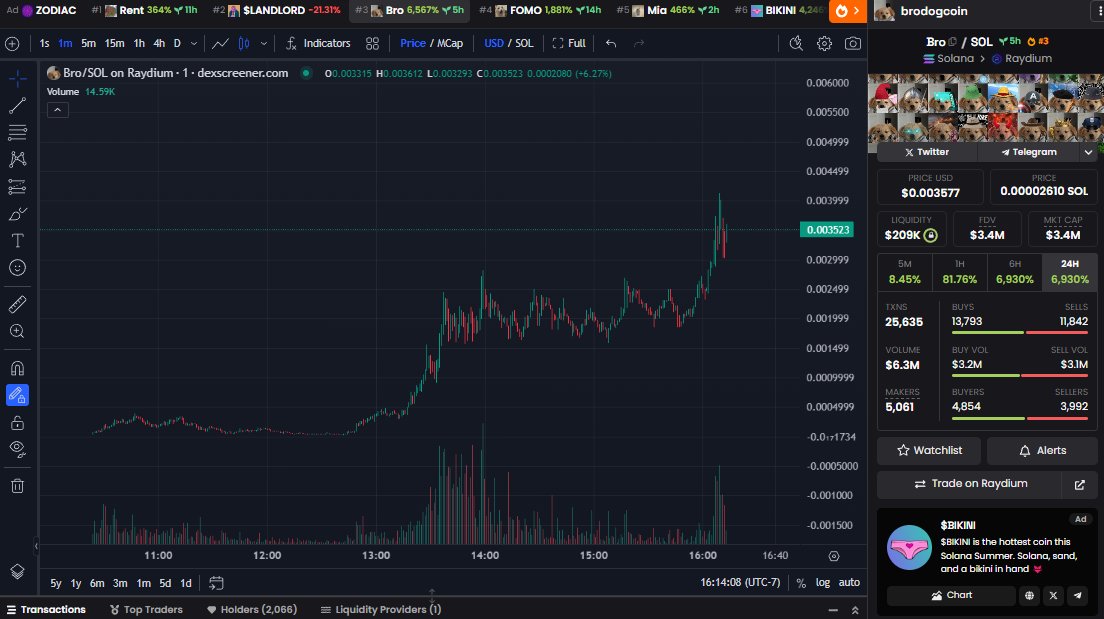Open the Fibonacci retracement tool group
This screenshot has height=619, width=1104.
click(x=18, y=132)
